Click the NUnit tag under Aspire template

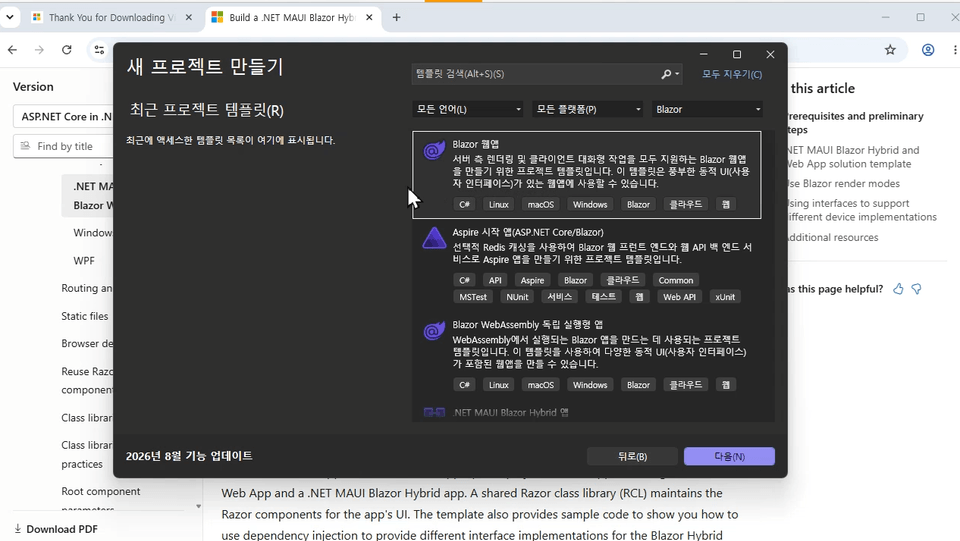click(517, 297)
